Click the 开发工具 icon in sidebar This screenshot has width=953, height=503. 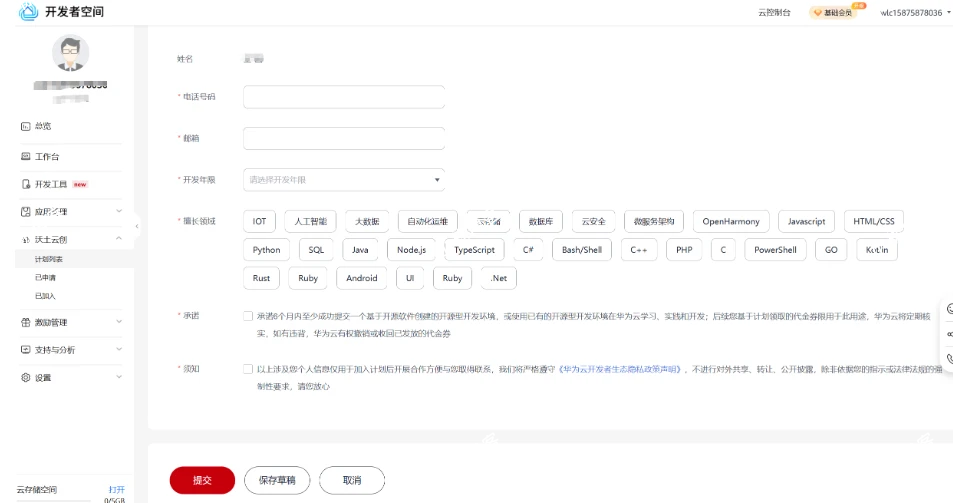pyautogui.click(x=26, y=184)
